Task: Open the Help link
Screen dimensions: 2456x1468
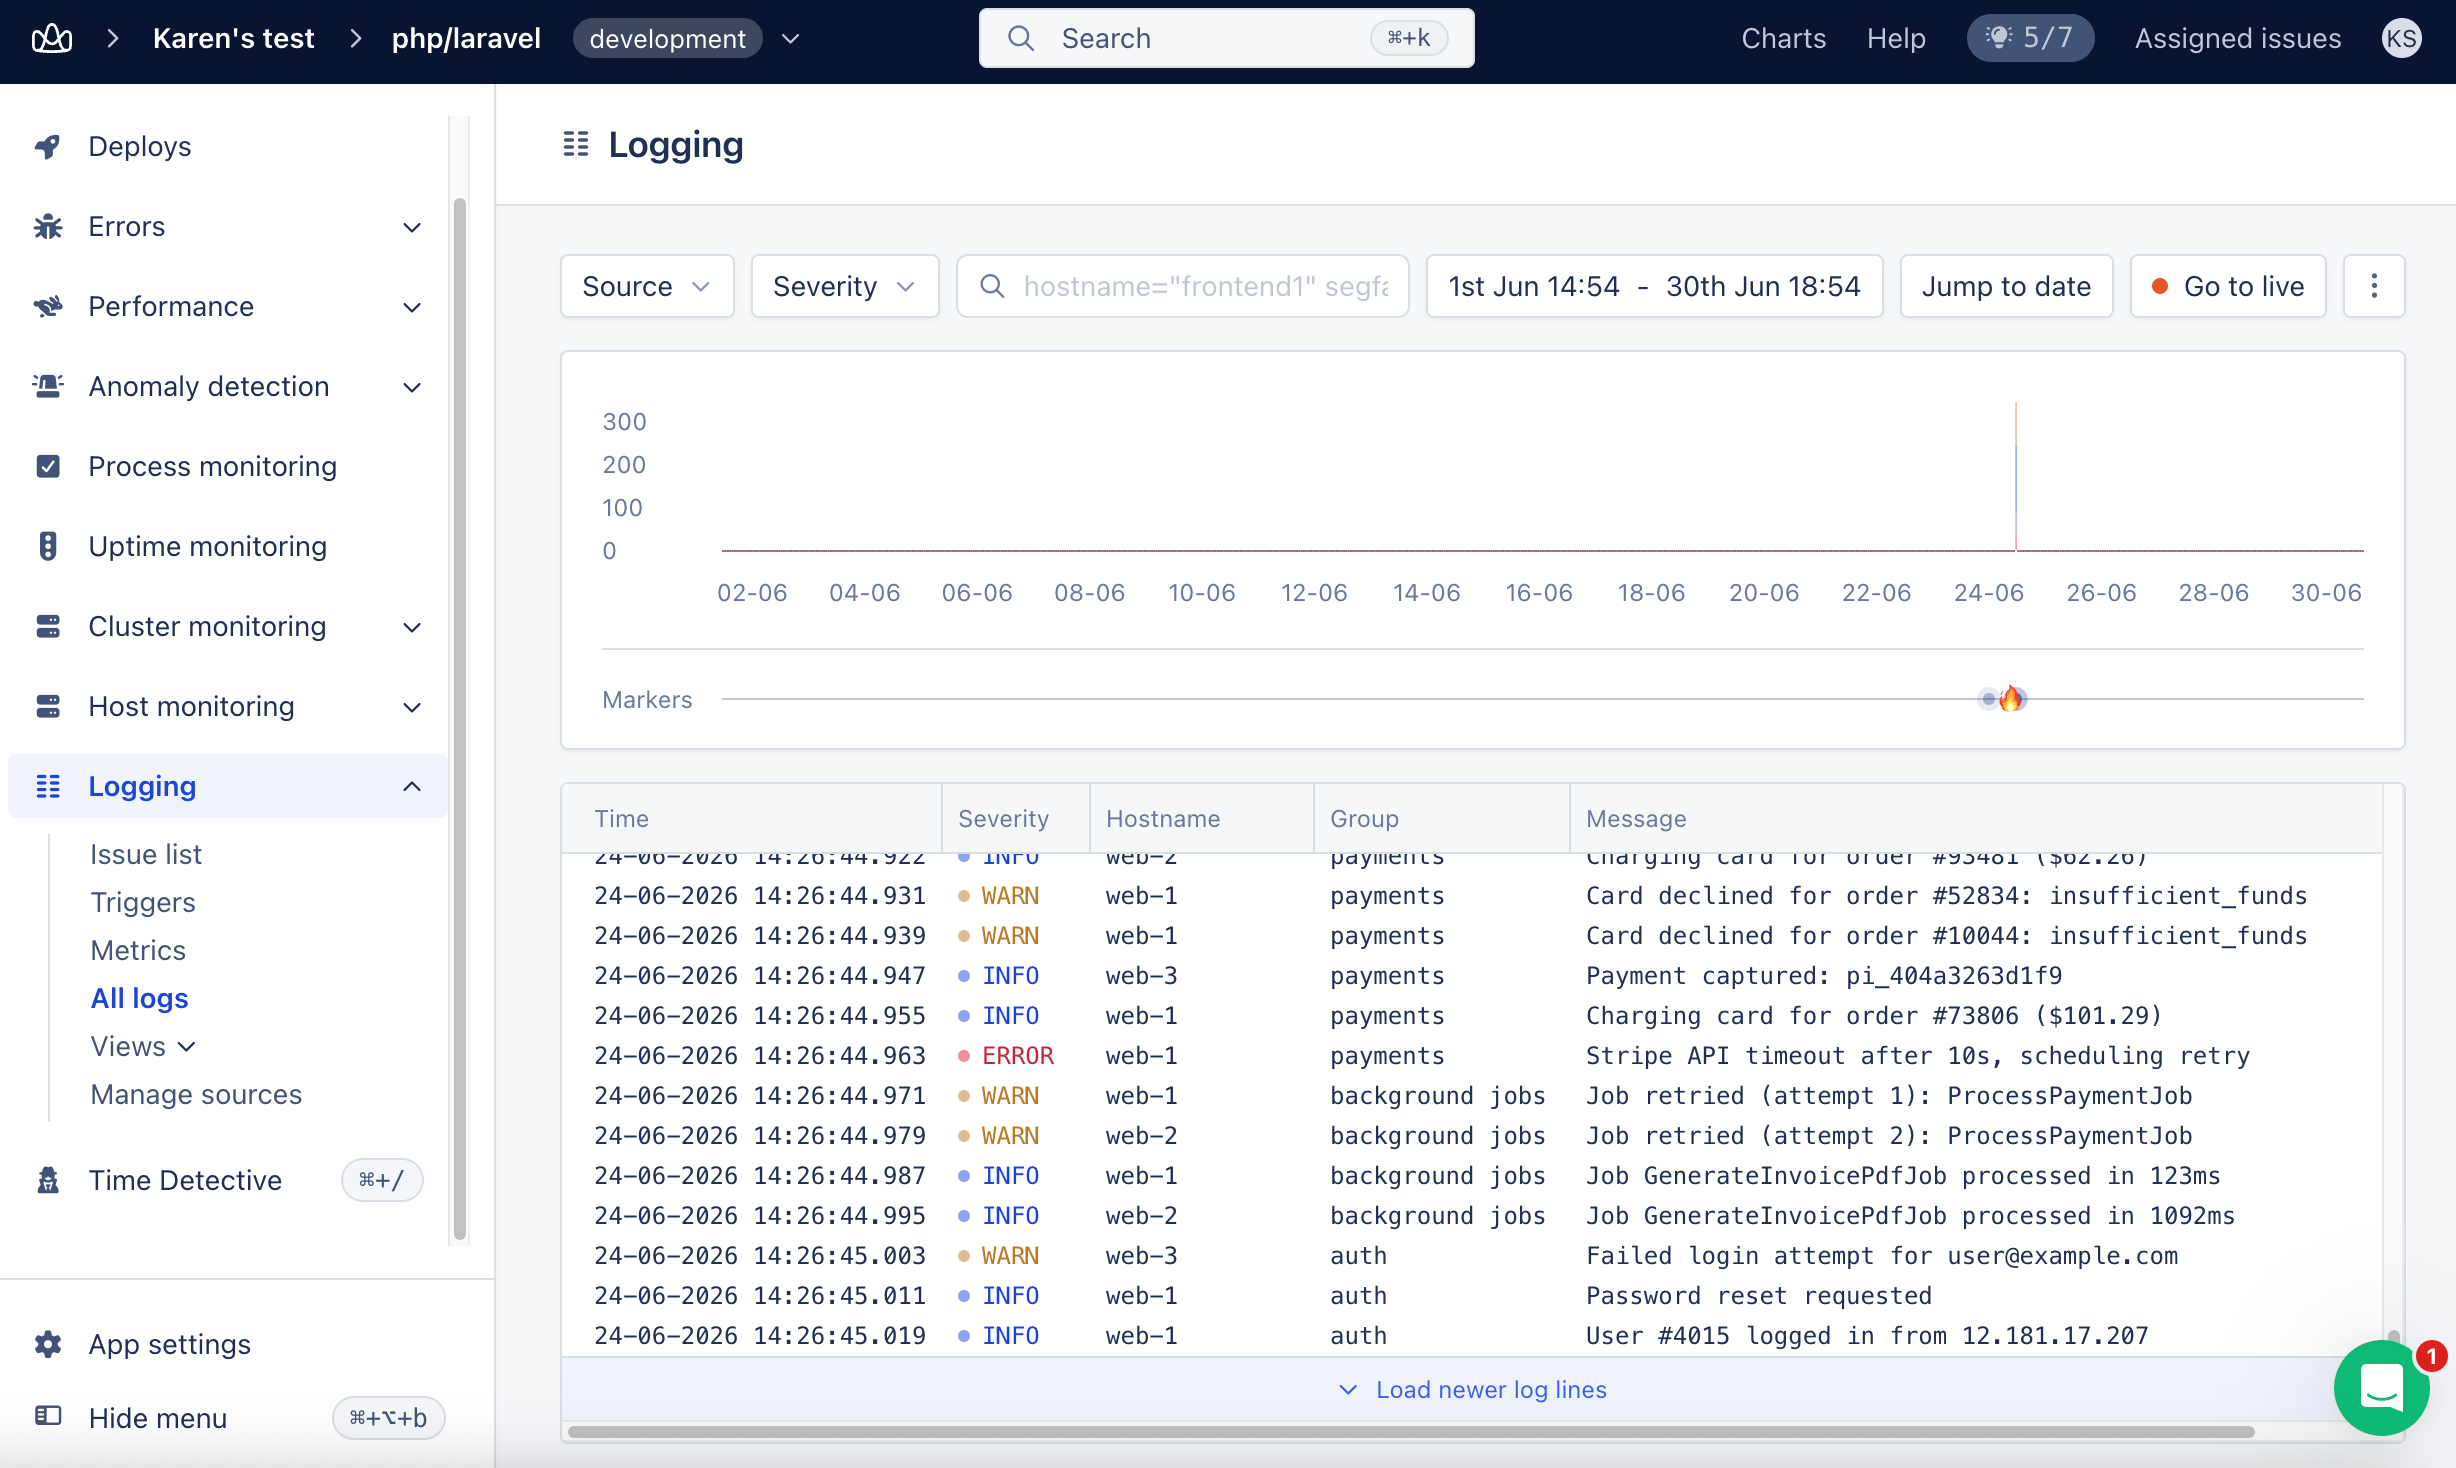Action: (x=1896, y=39)
